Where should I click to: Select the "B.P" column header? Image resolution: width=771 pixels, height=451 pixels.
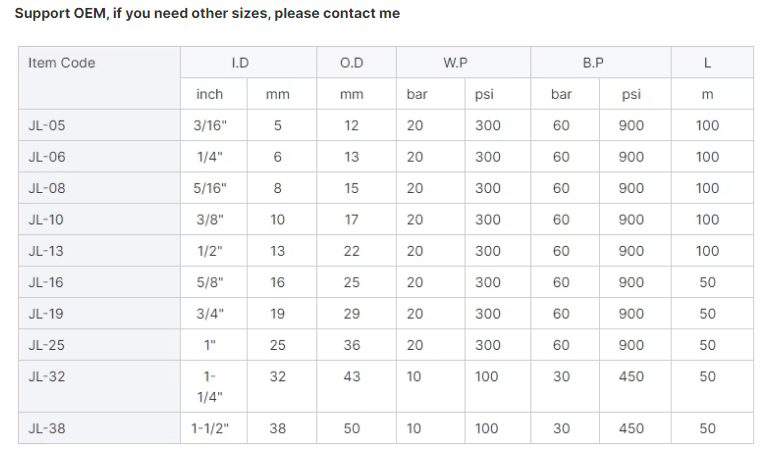(593, 63)
